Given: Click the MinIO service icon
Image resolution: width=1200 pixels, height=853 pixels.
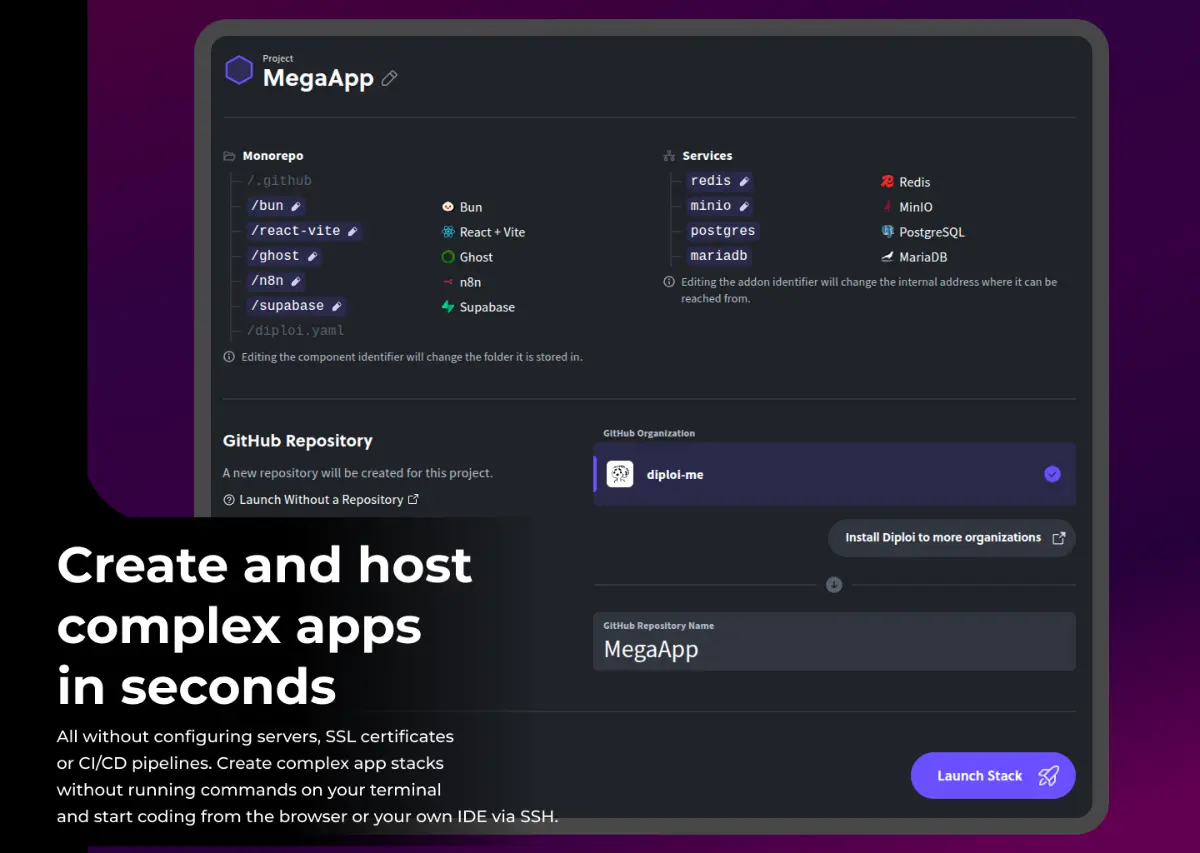Looking at the screenshot, I should click(886, 207).
